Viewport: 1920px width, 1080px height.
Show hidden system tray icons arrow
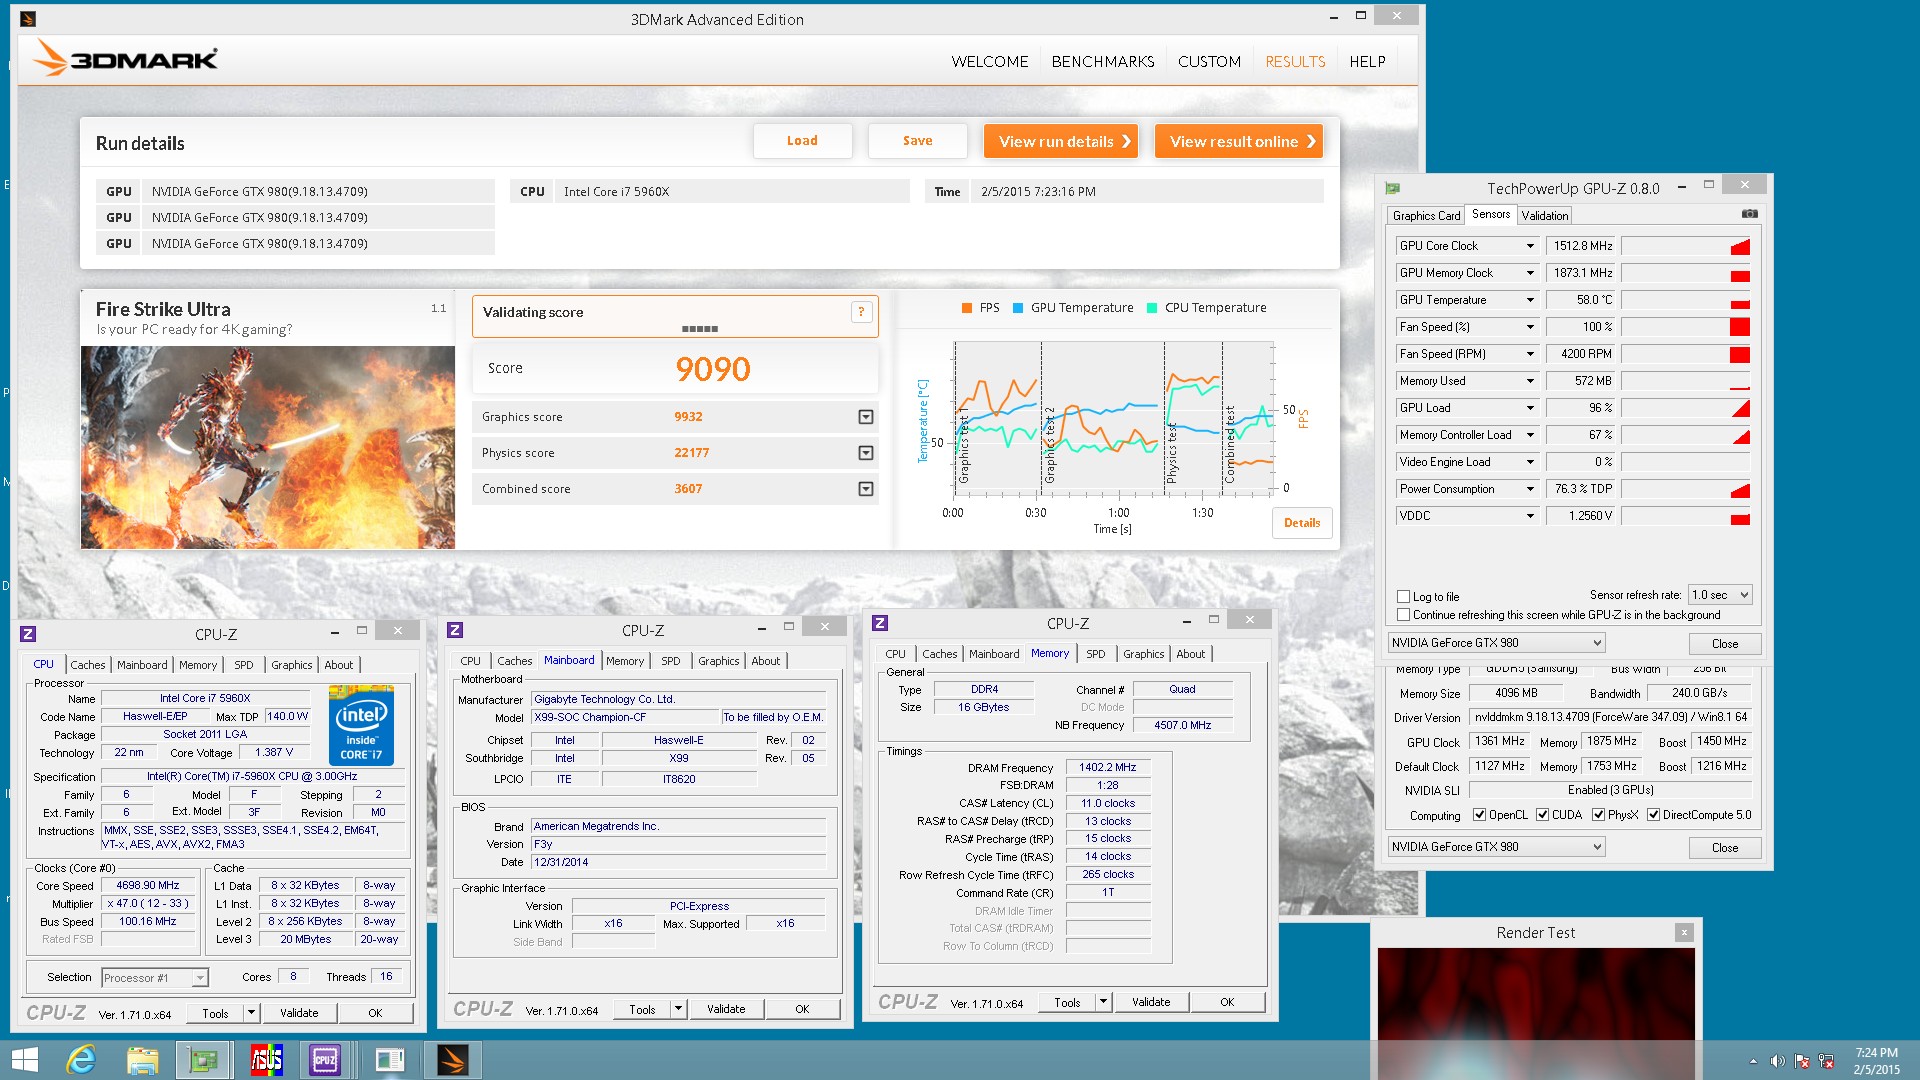coord(1753,1061)
